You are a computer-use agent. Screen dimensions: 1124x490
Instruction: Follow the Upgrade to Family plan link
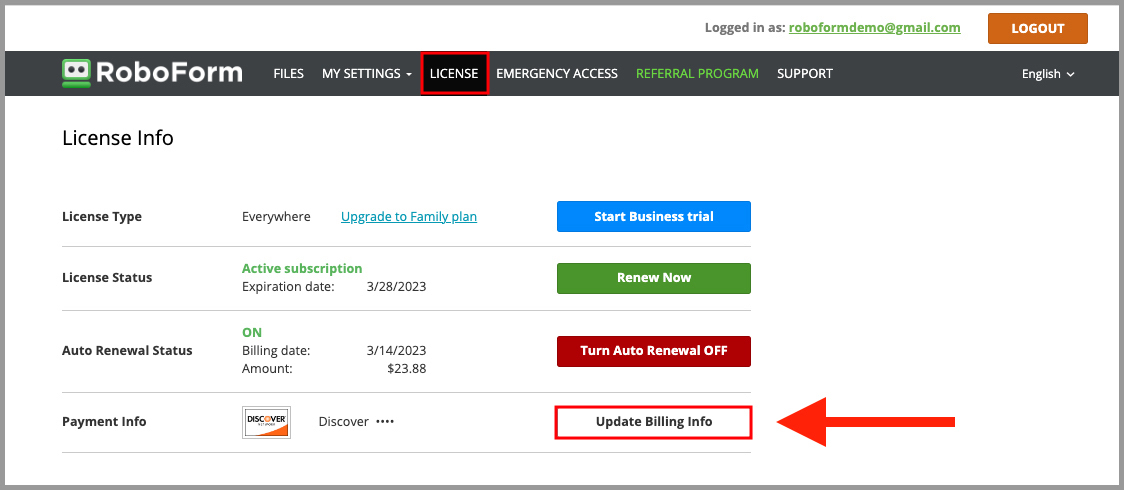[409, 216]
